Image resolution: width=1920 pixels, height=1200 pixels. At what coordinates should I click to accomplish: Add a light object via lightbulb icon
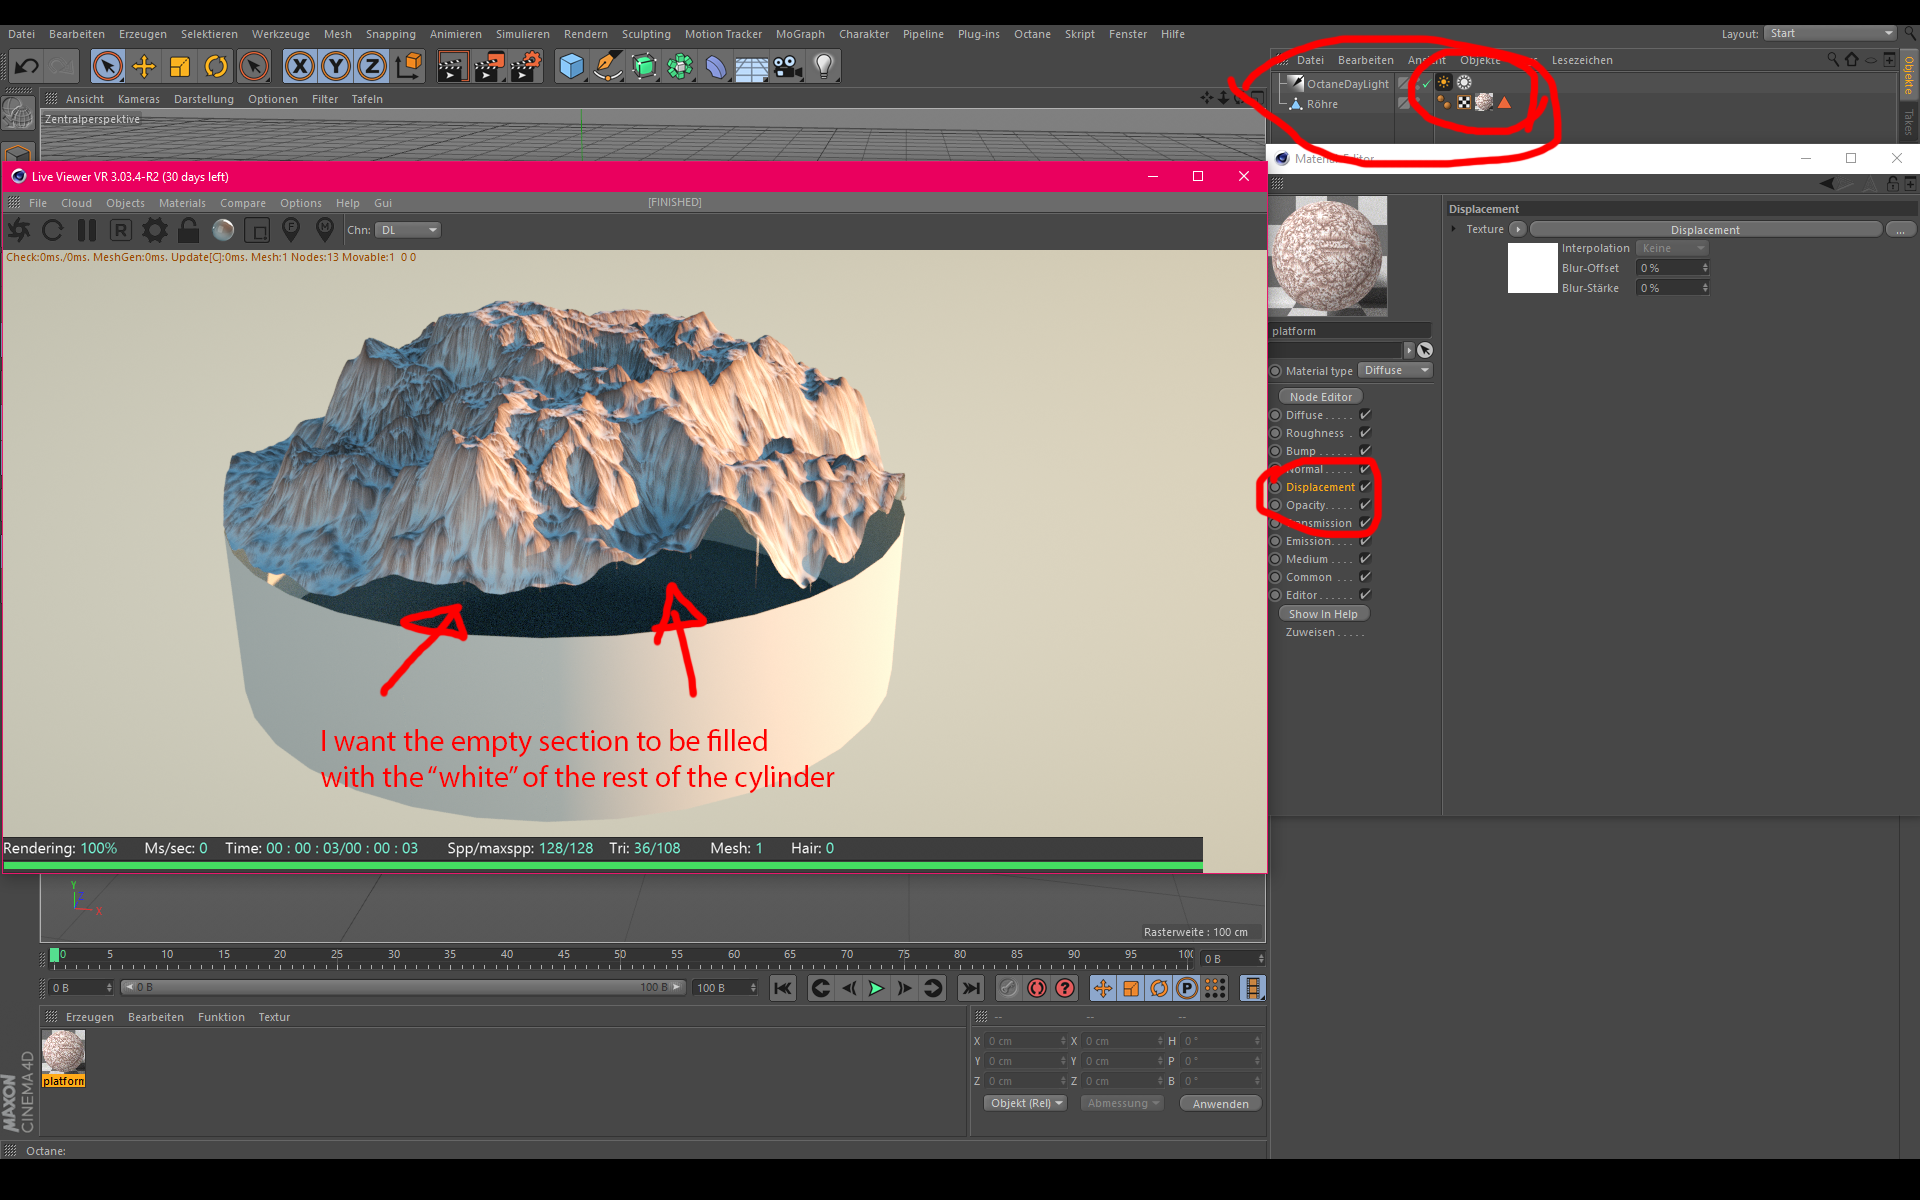824,67
